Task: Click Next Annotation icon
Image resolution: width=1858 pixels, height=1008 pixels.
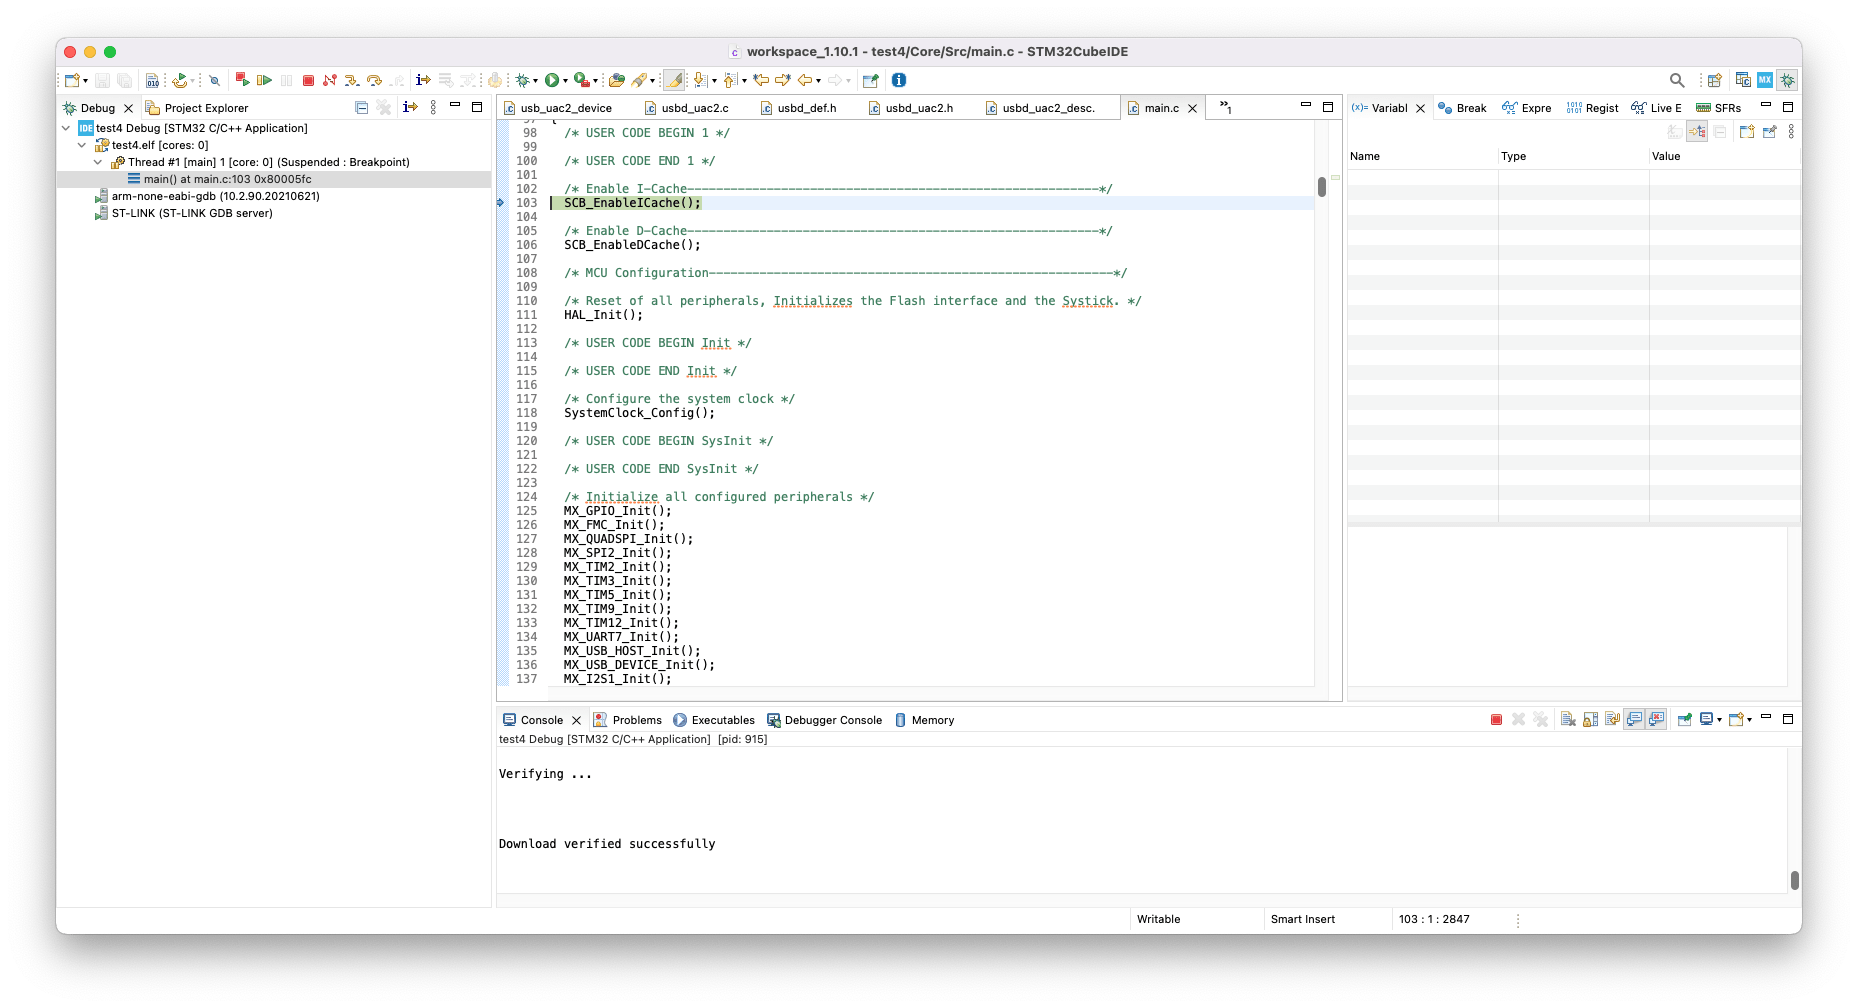Action: (x=700, y=80)
